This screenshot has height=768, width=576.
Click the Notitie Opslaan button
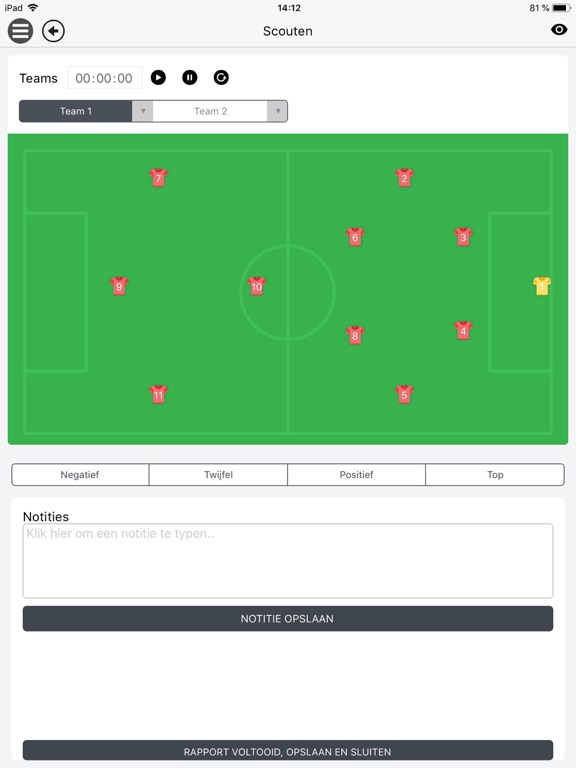coord(288,619)
